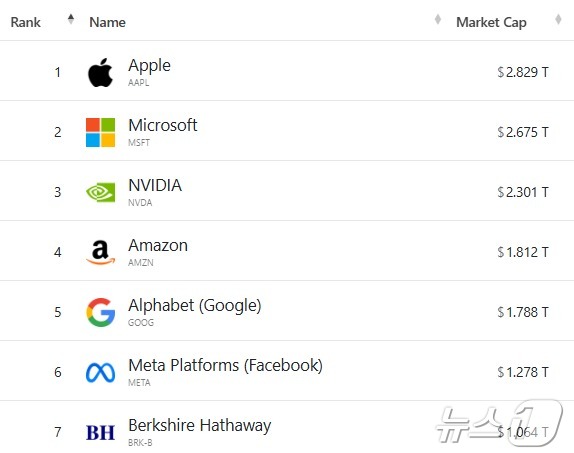Click the Google G logo icon

click(x=100, y=312)
